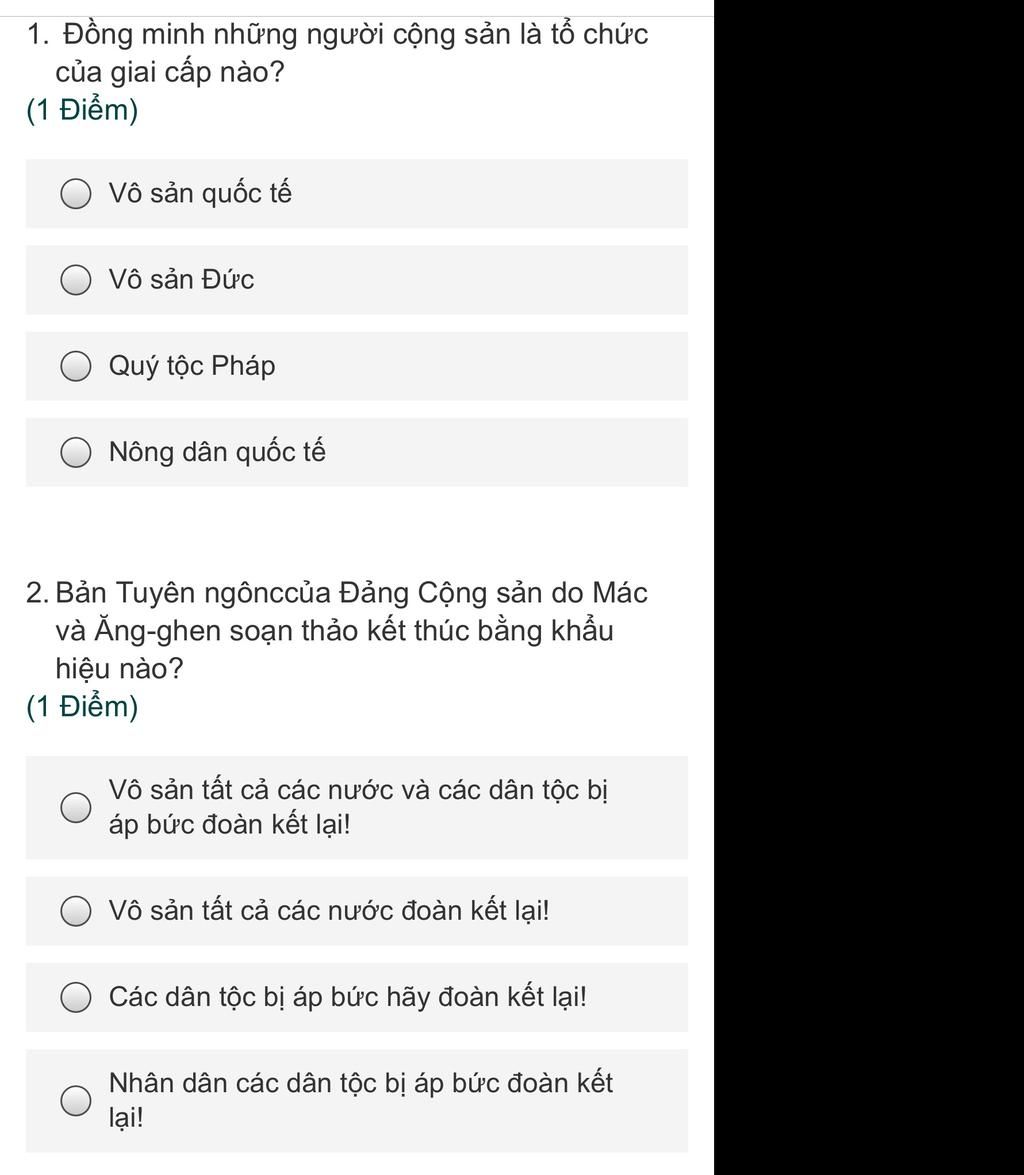Pick the 'Quý tộc Pháp' radio button

pyautogui.click(x=76, y=367)
